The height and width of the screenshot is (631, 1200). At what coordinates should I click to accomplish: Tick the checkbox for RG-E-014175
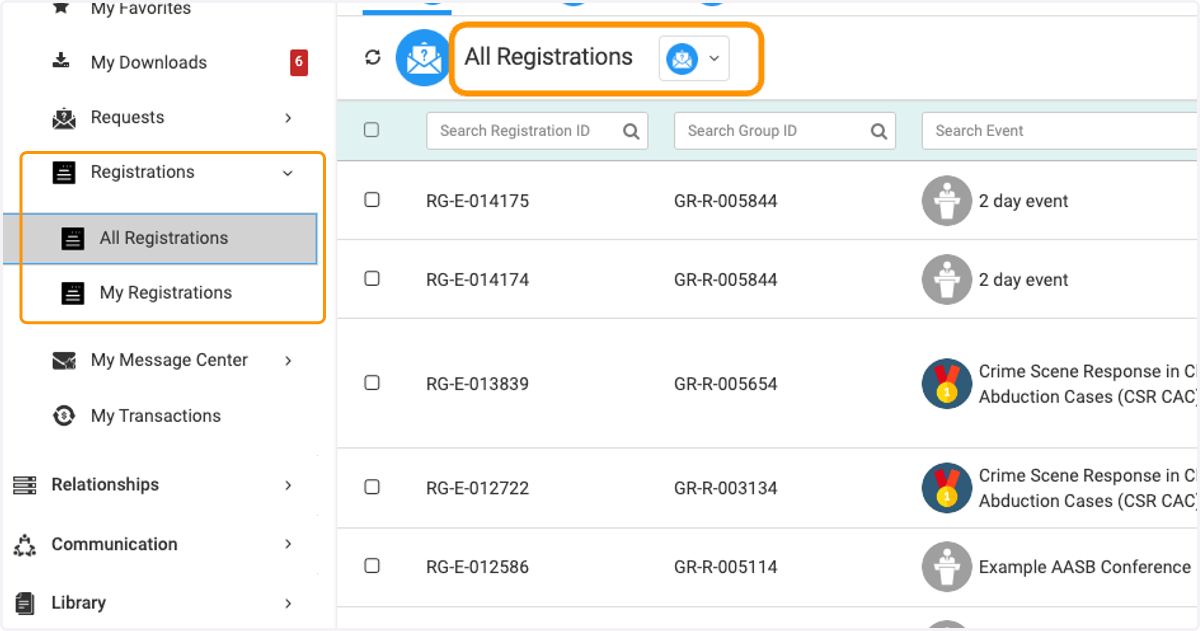tap(372, 200)
